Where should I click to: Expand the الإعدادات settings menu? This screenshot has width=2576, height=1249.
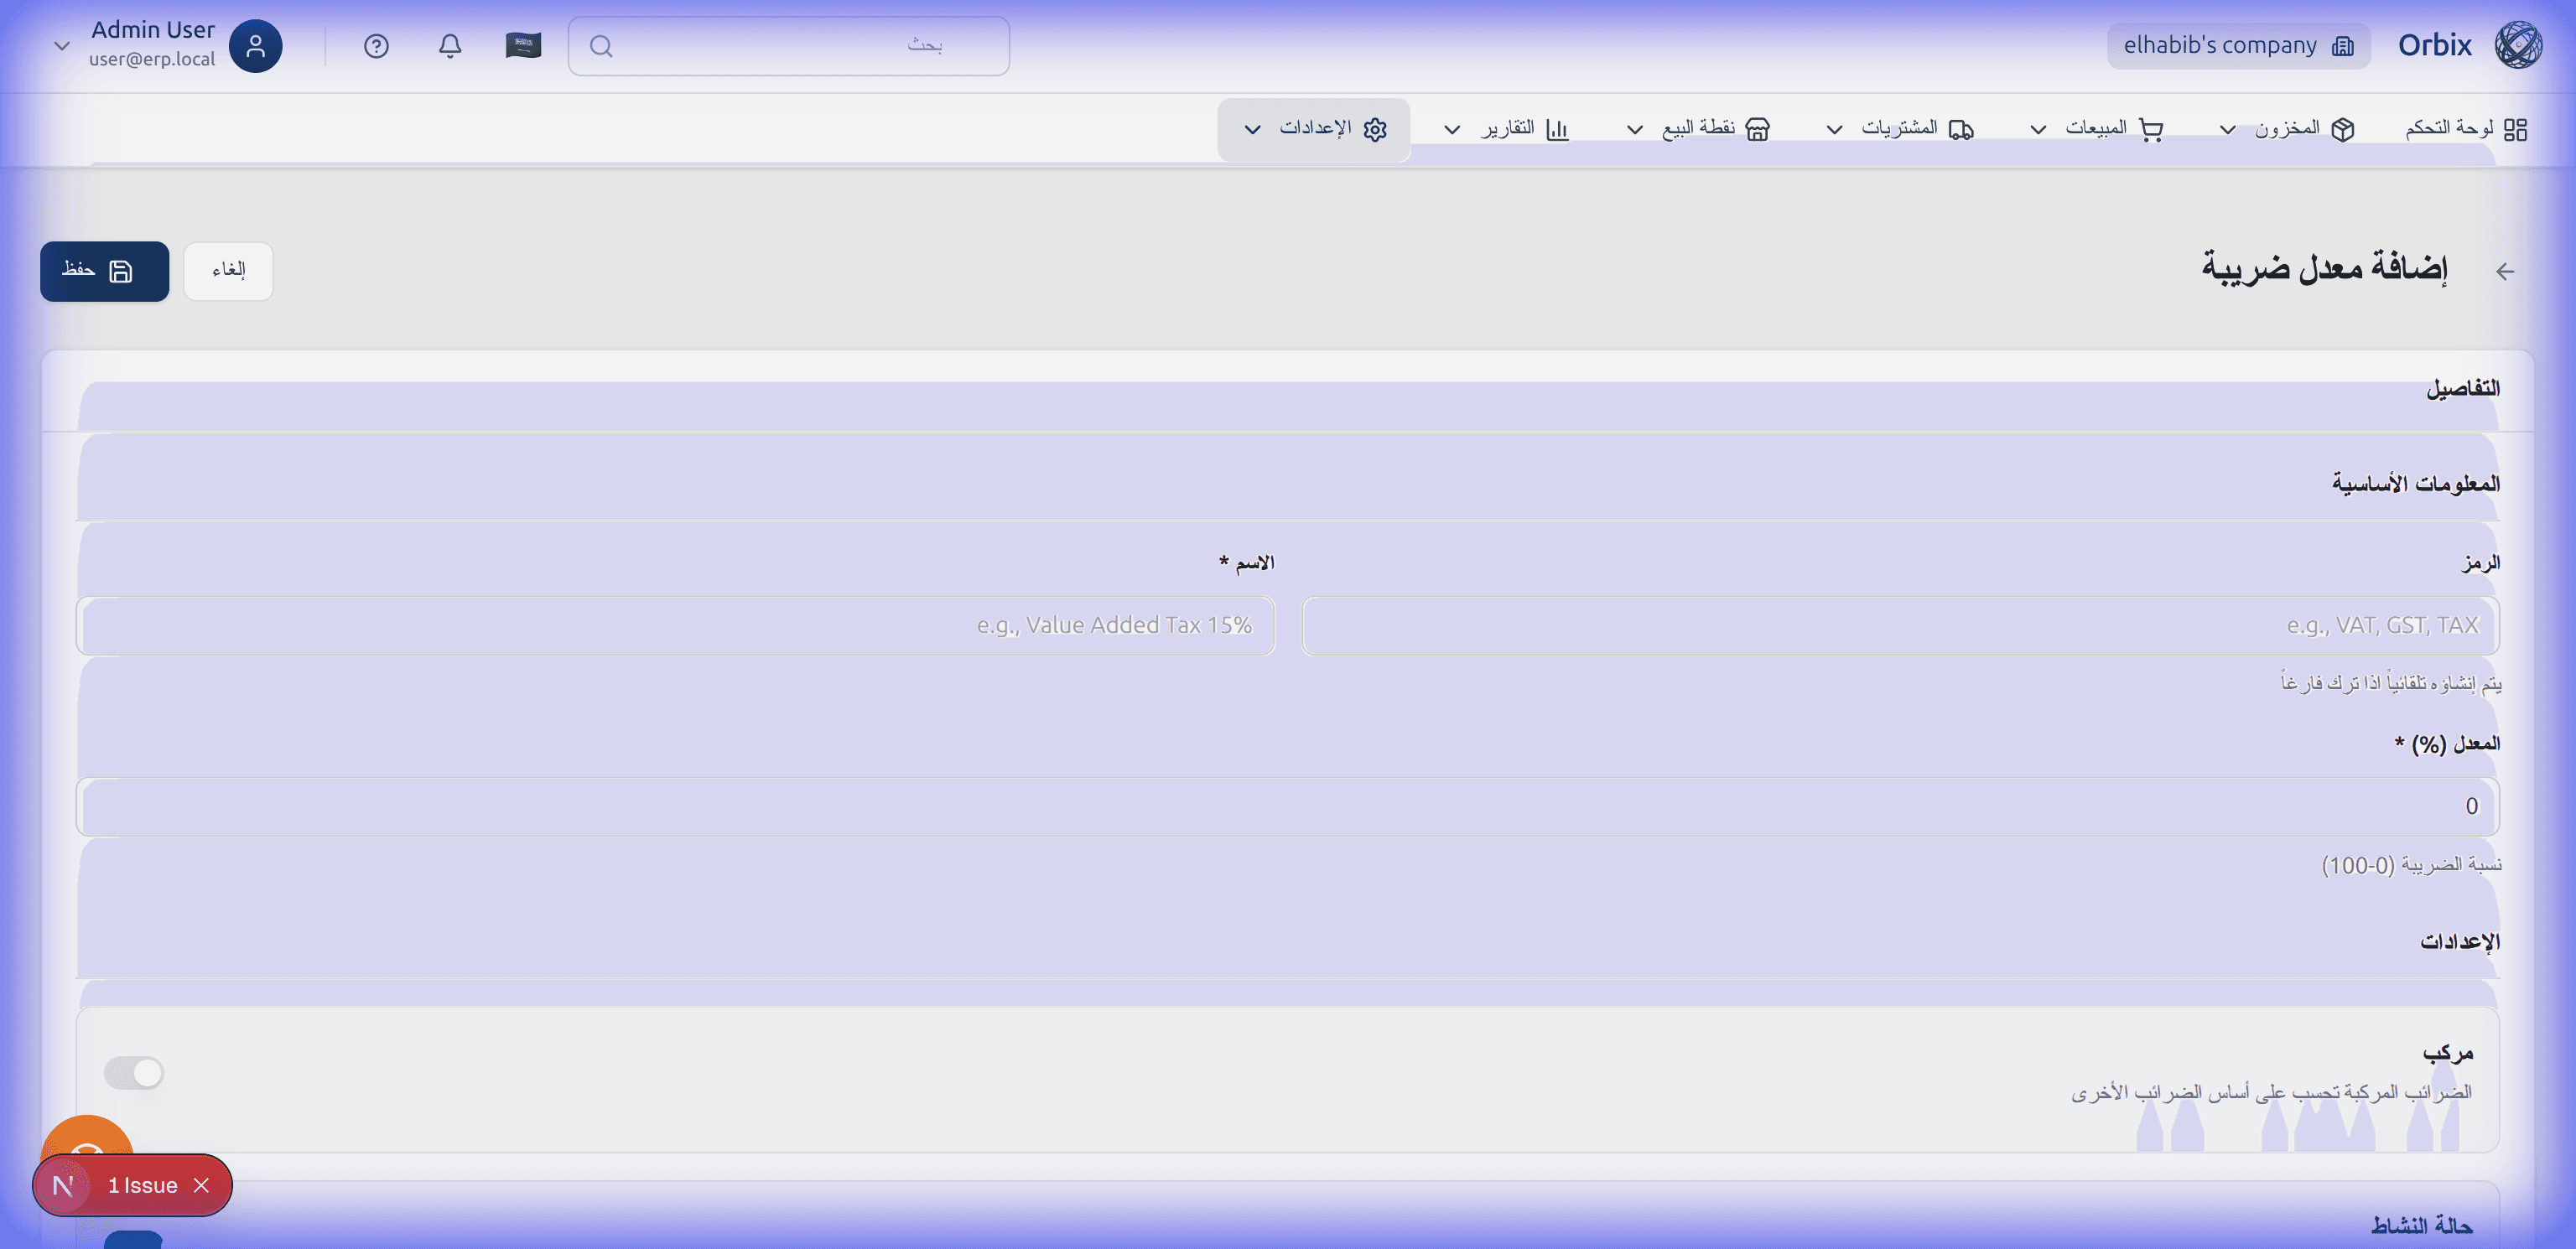coord(1313,129)
